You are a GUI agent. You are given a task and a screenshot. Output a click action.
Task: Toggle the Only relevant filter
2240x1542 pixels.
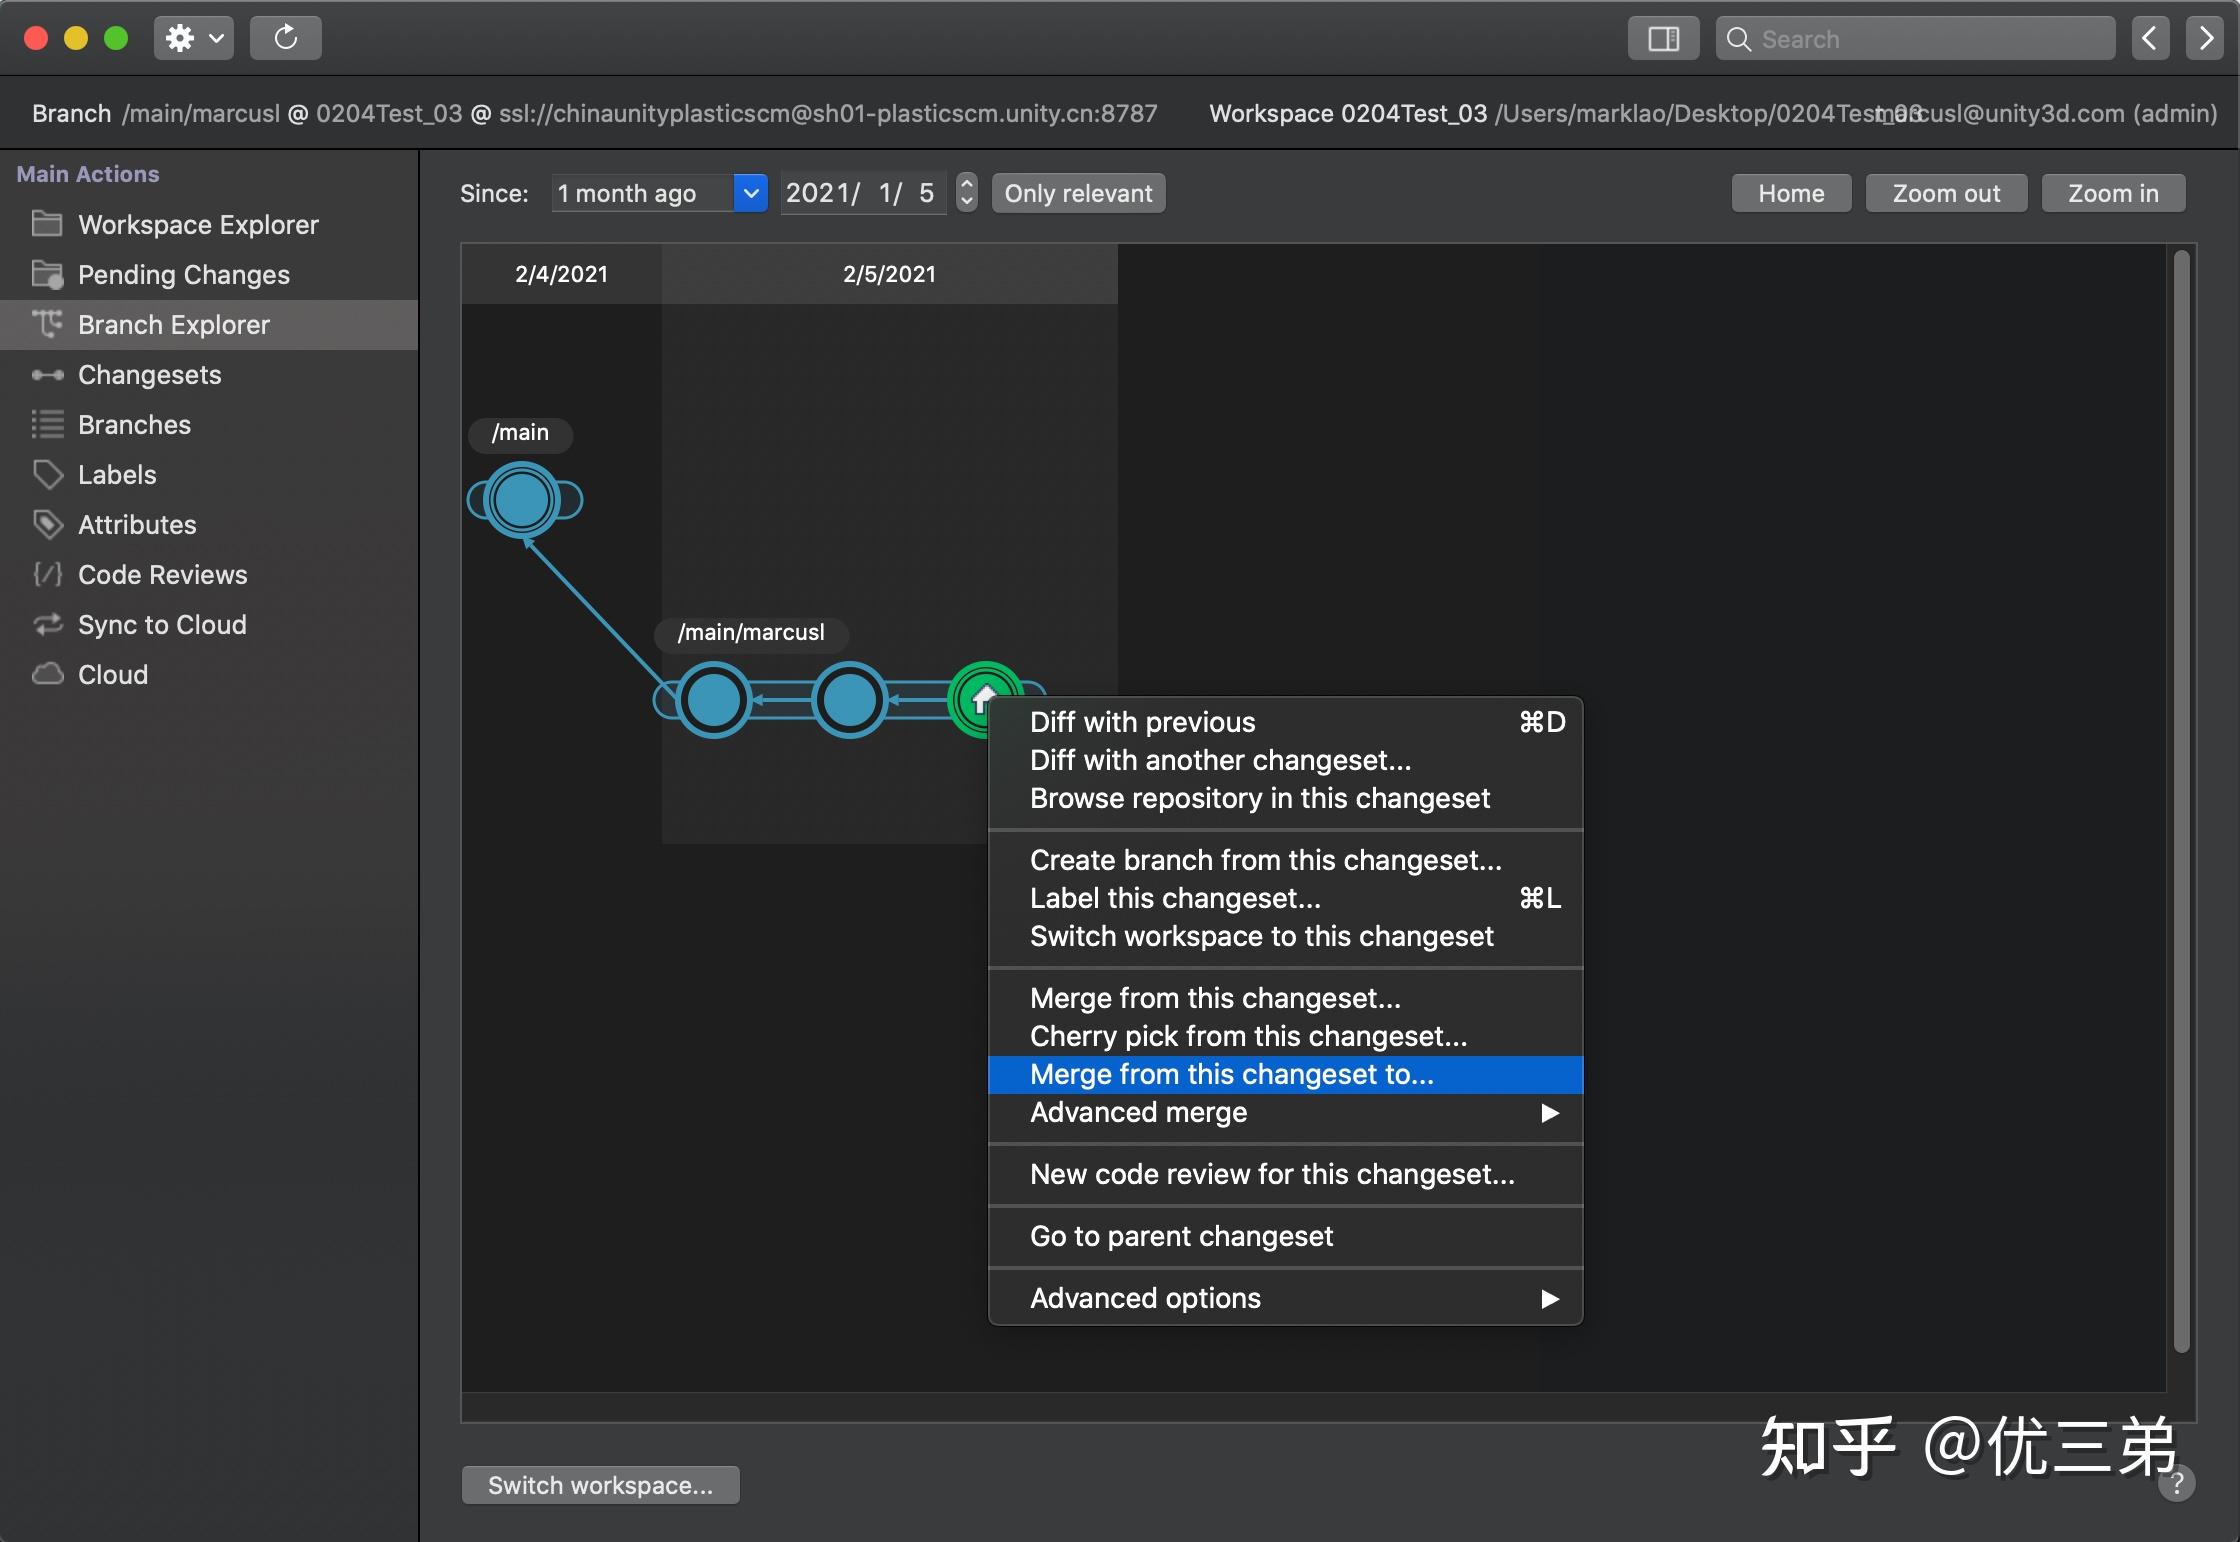click(x=1077, y=193)
